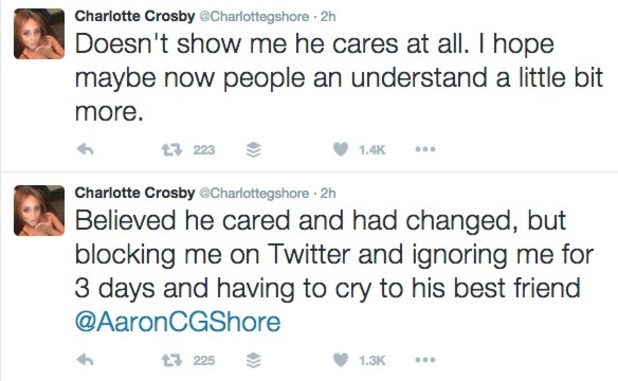
Task: Open the layered stack icon on second tweet
Action: [x=253, y=360]
